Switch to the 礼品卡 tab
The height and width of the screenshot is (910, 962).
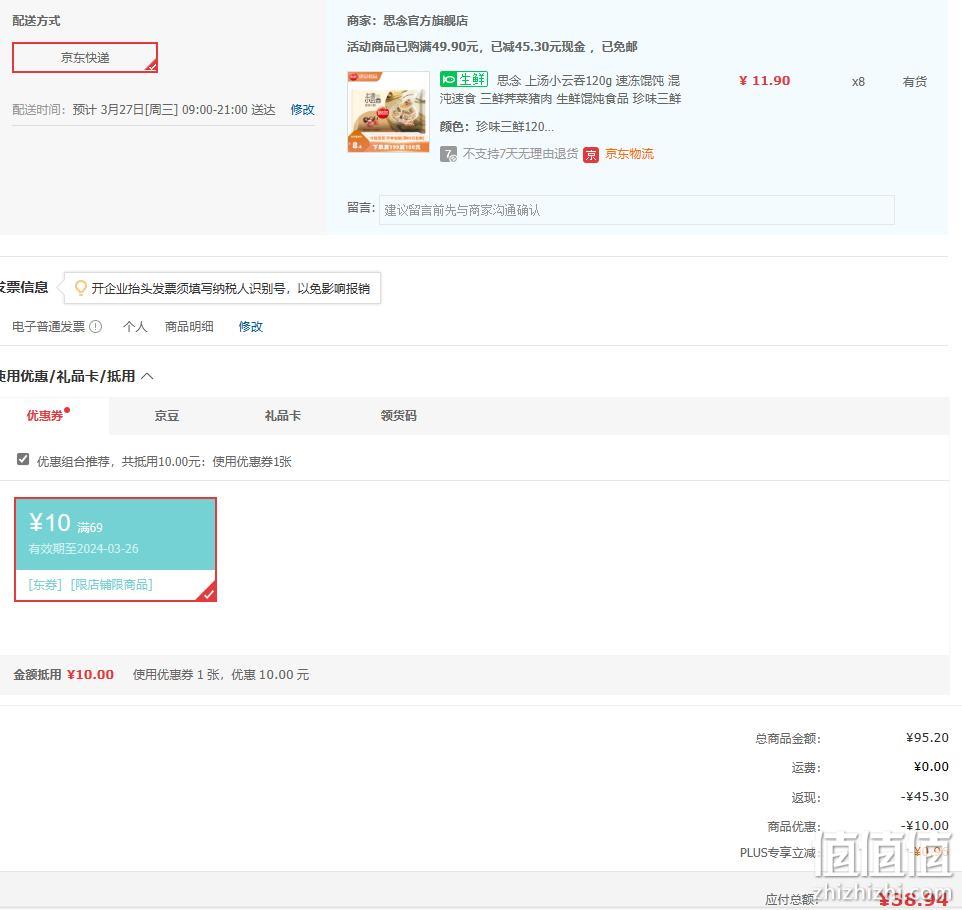(283, 415)
